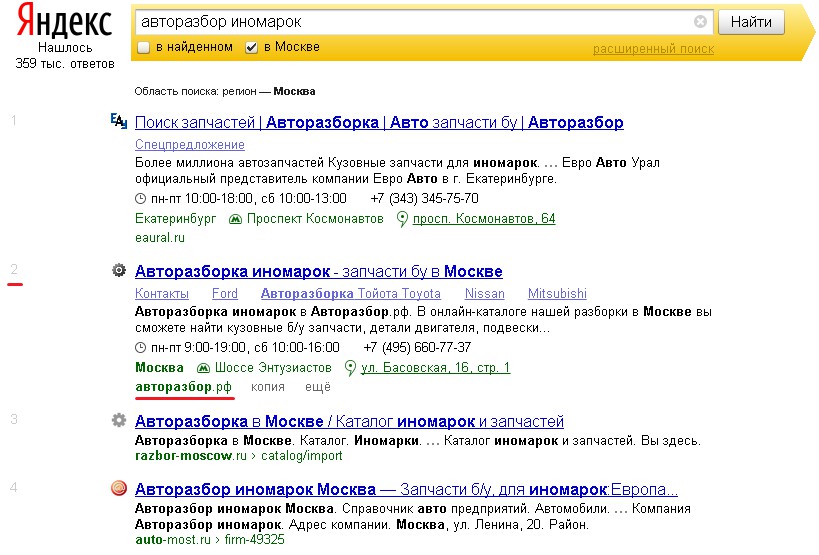Image resolution: width=819 pixels, height=555 pixels.
Task: Click the Спецпредложение link
Action: coord(190,145)
